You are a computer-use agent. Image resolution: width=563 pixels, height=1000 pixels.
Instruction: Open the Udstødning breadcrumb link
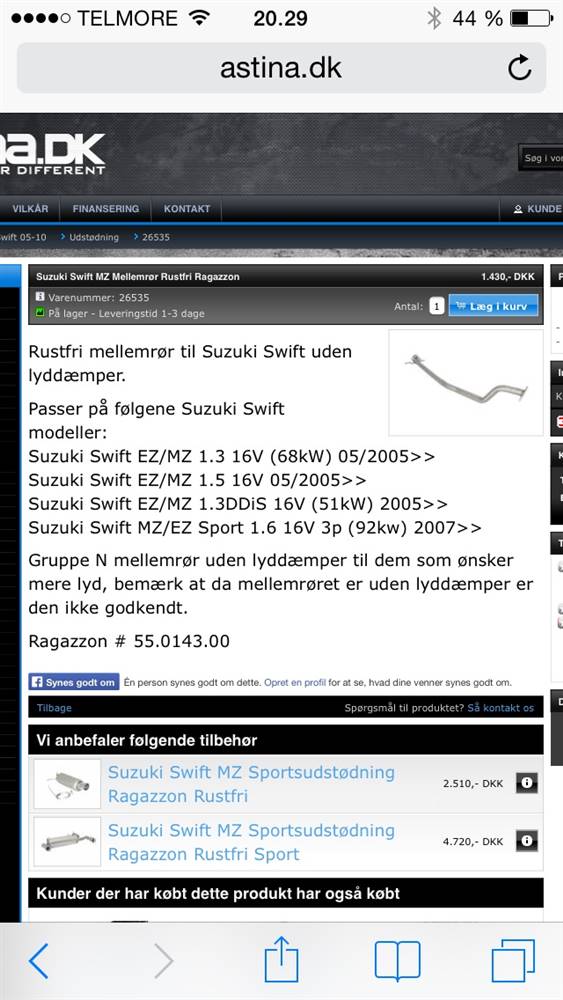(x=94, y=237)
